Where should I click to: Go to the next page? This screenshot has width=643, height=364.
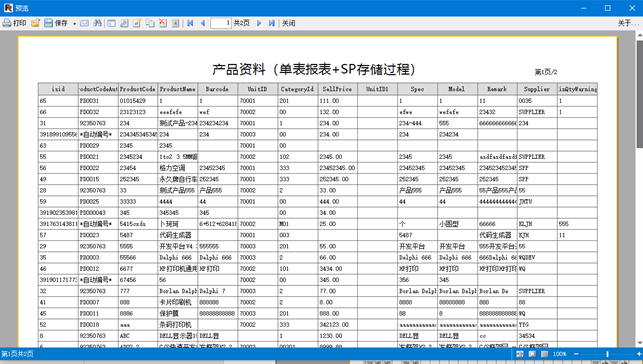[x=259, y=23]
